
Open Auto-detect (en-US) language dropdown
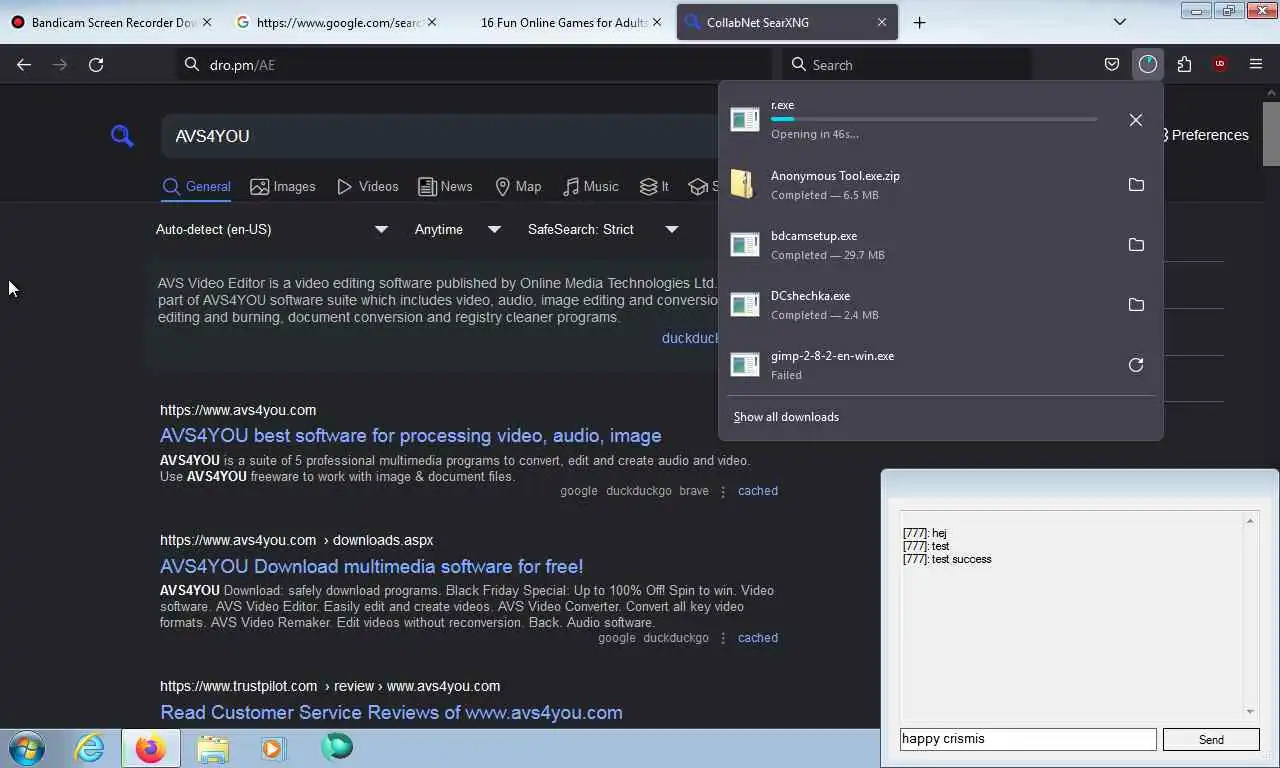272,229
